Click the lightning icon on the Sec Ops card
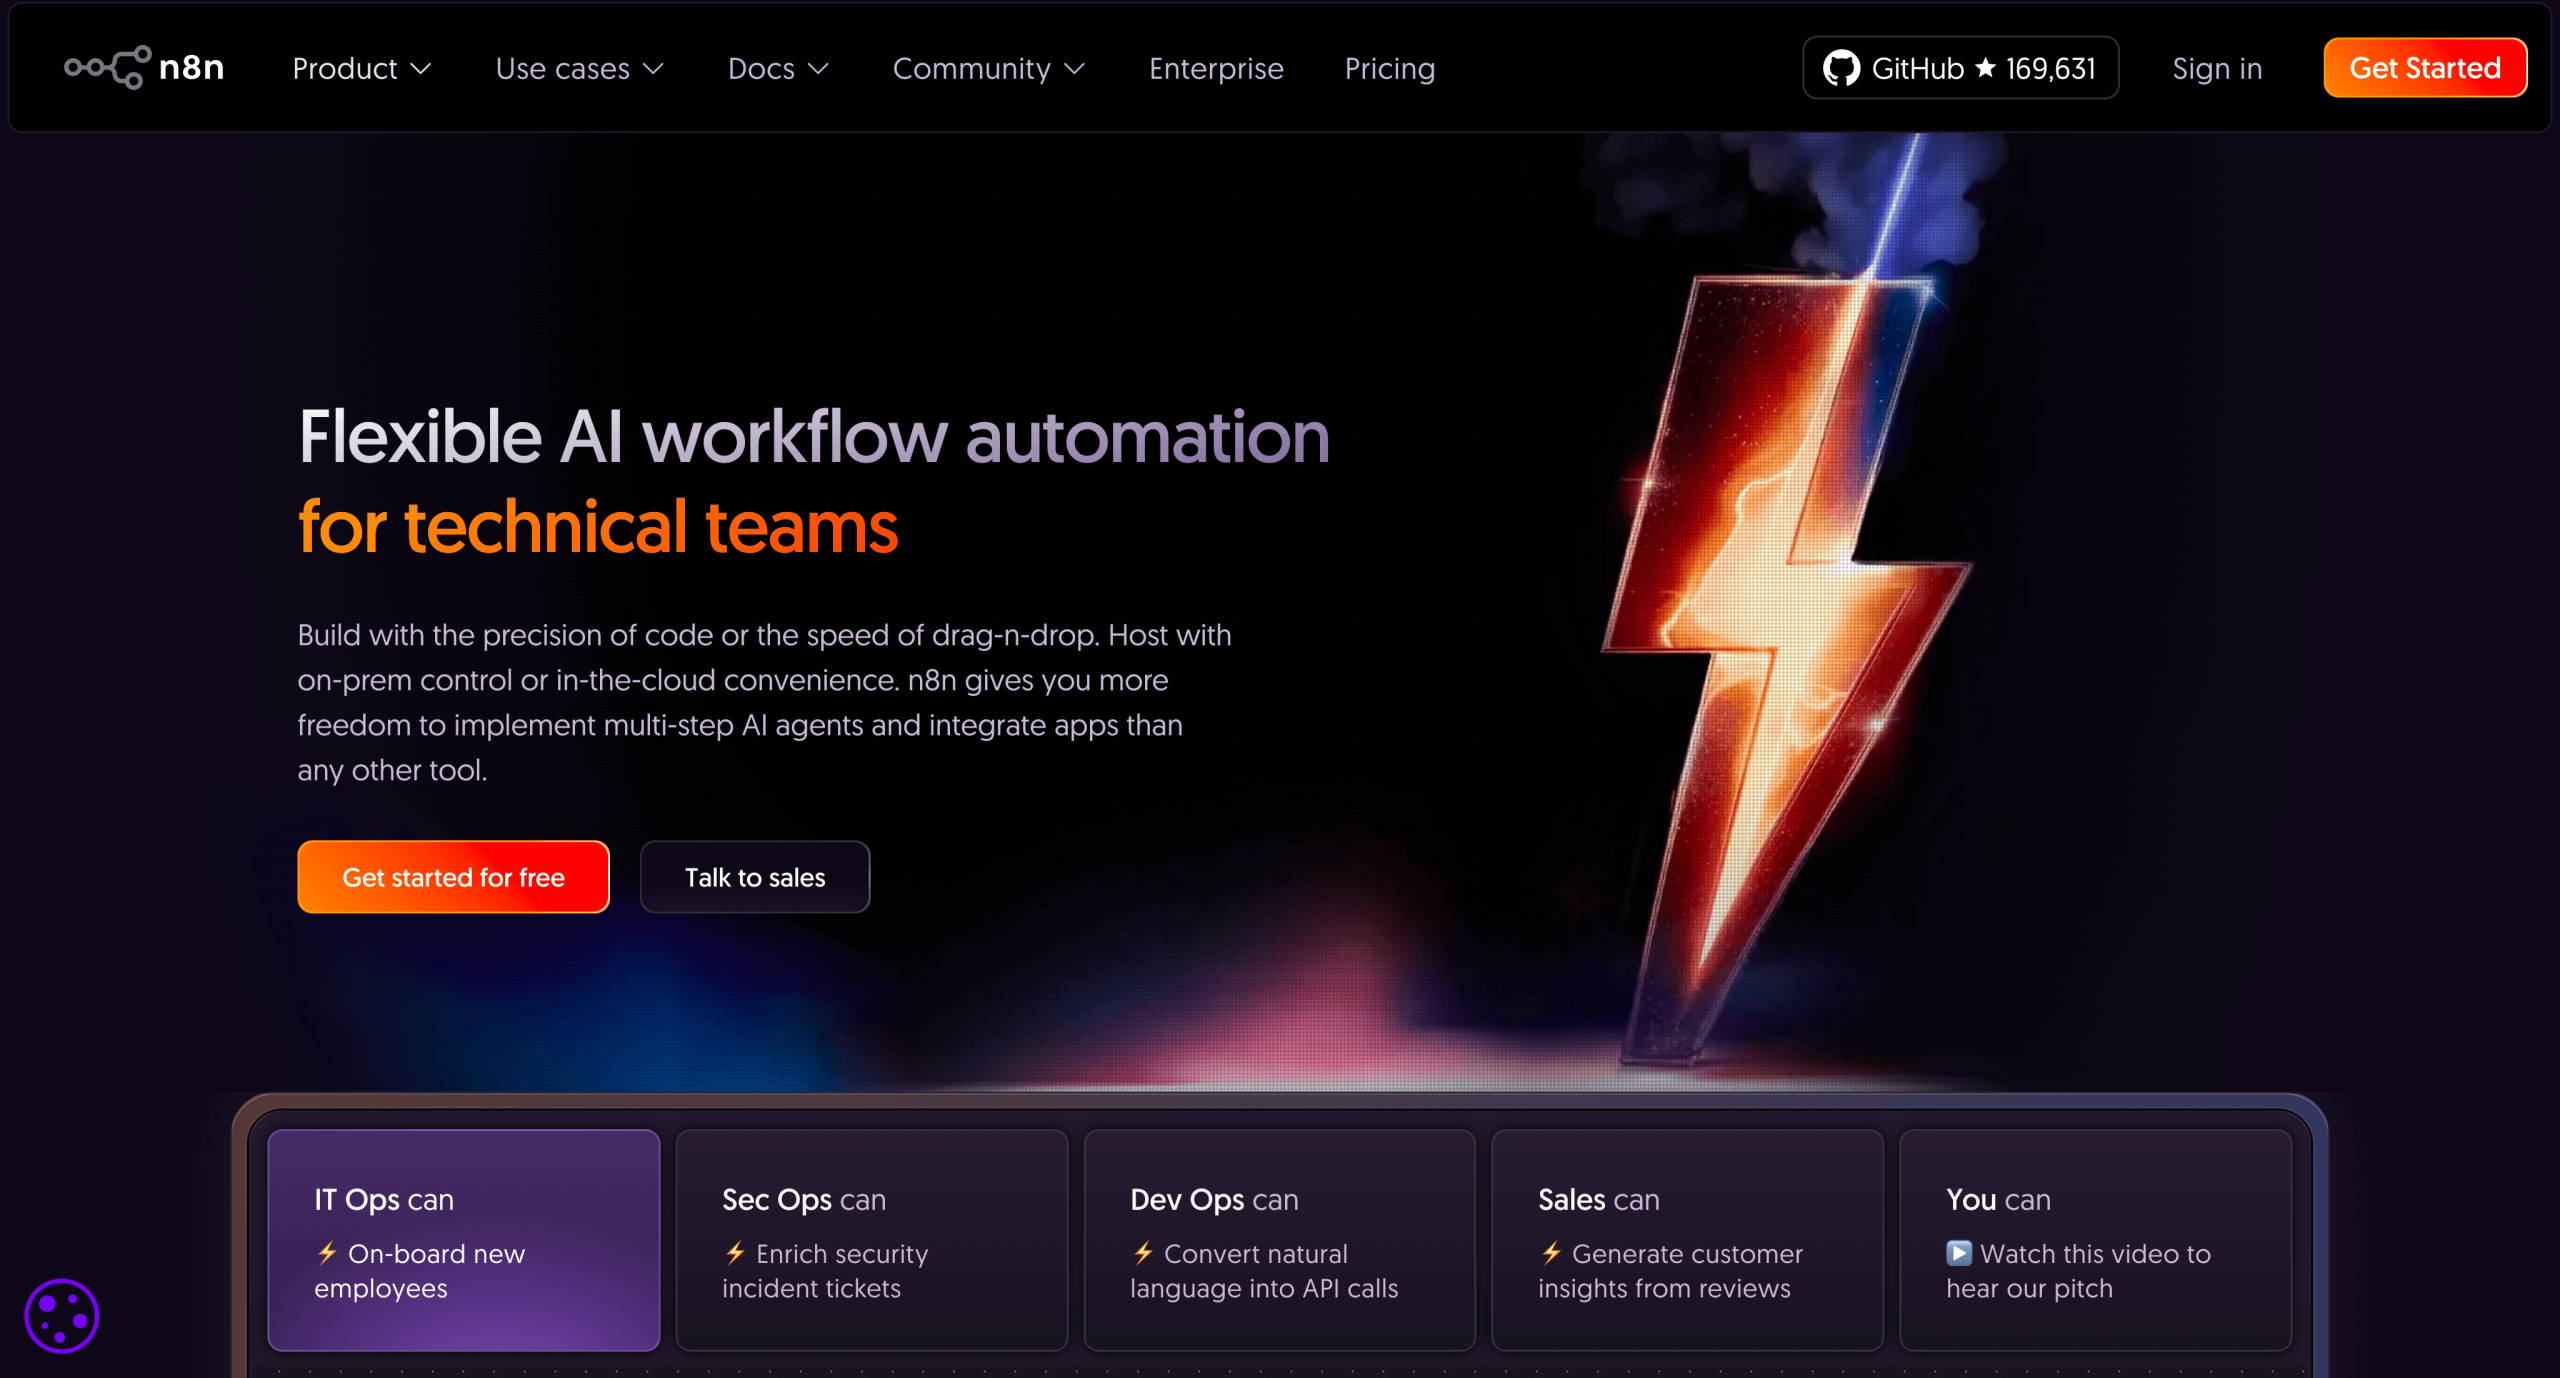 [x=735, y=1254]
